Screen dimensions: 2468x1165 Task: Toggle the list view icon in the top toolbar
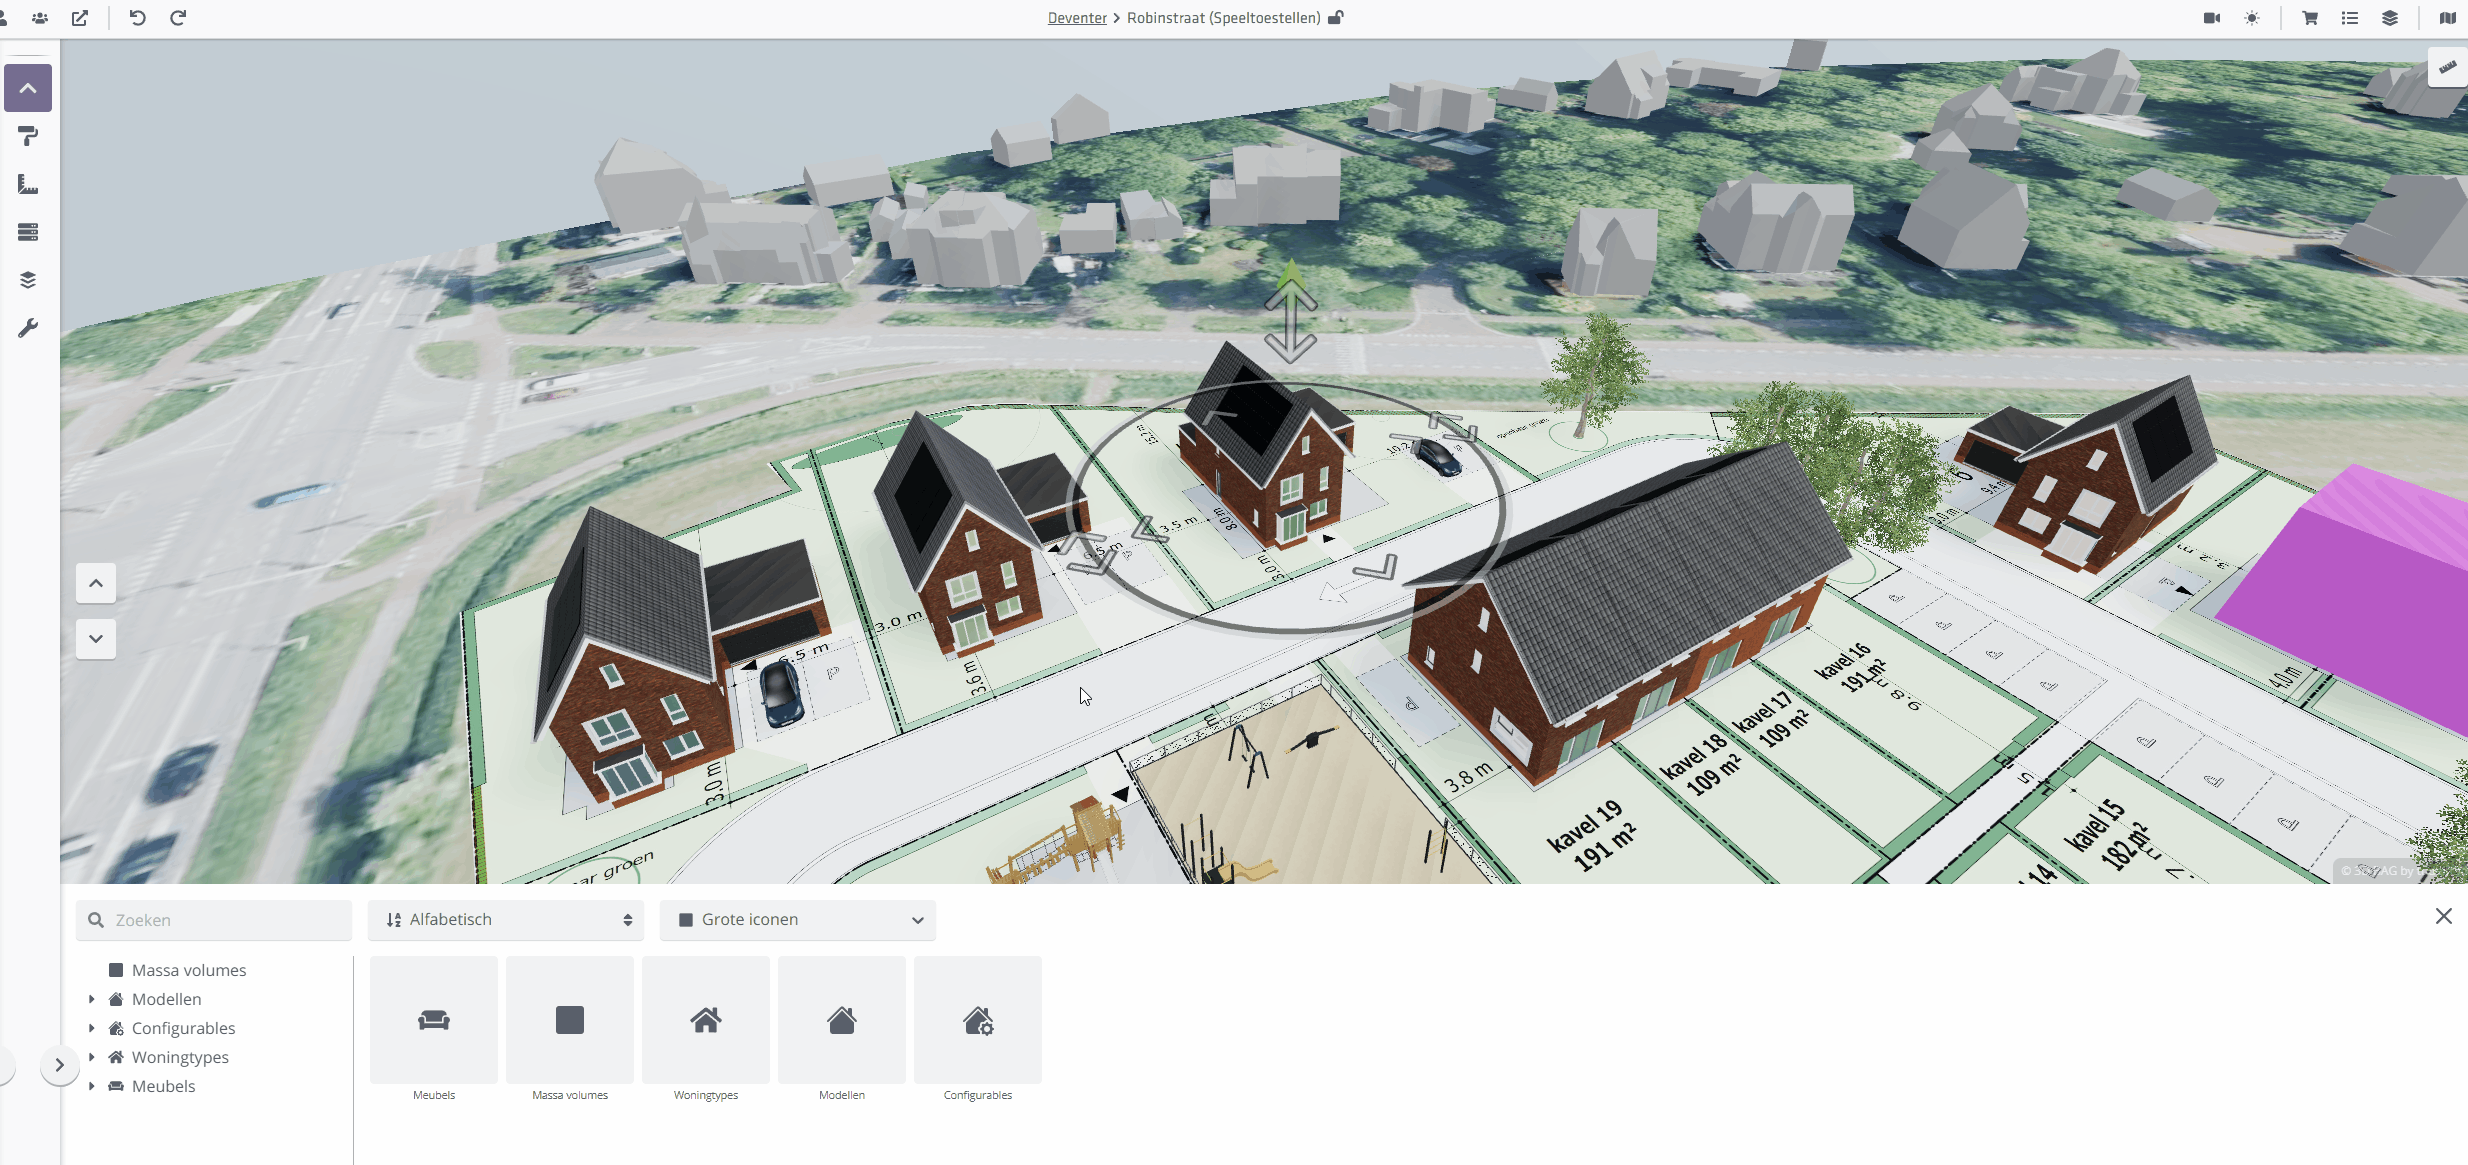[2351, 17]
